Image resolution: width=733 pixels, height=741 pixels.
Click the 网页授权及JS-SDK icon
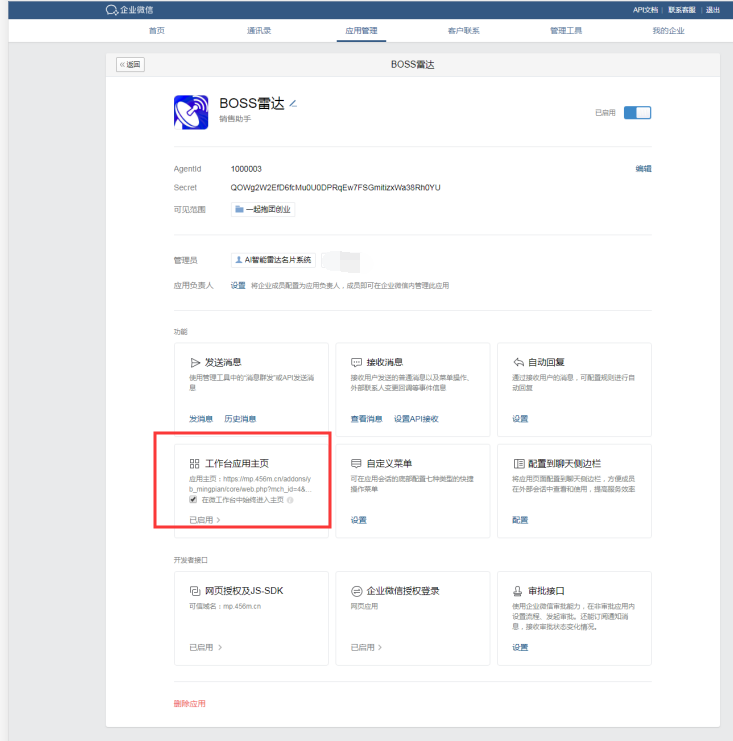click(x=195, y=591)
